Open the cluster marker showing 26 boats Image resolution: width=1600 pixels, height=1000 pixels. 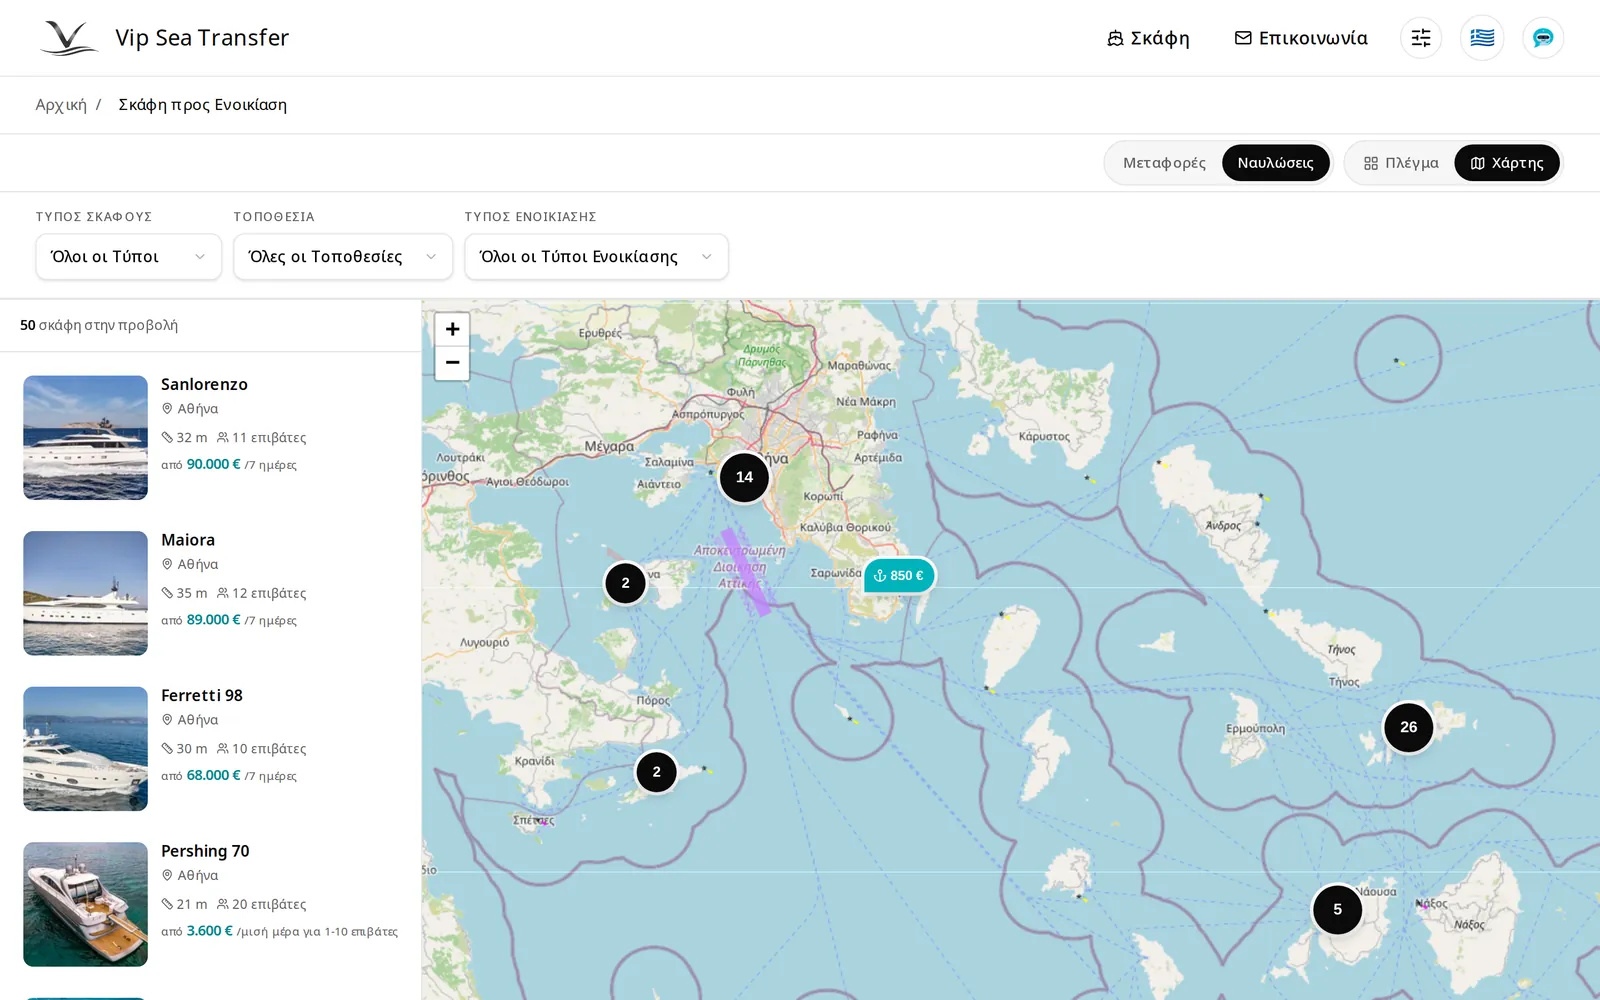[x=1408, y=727]
